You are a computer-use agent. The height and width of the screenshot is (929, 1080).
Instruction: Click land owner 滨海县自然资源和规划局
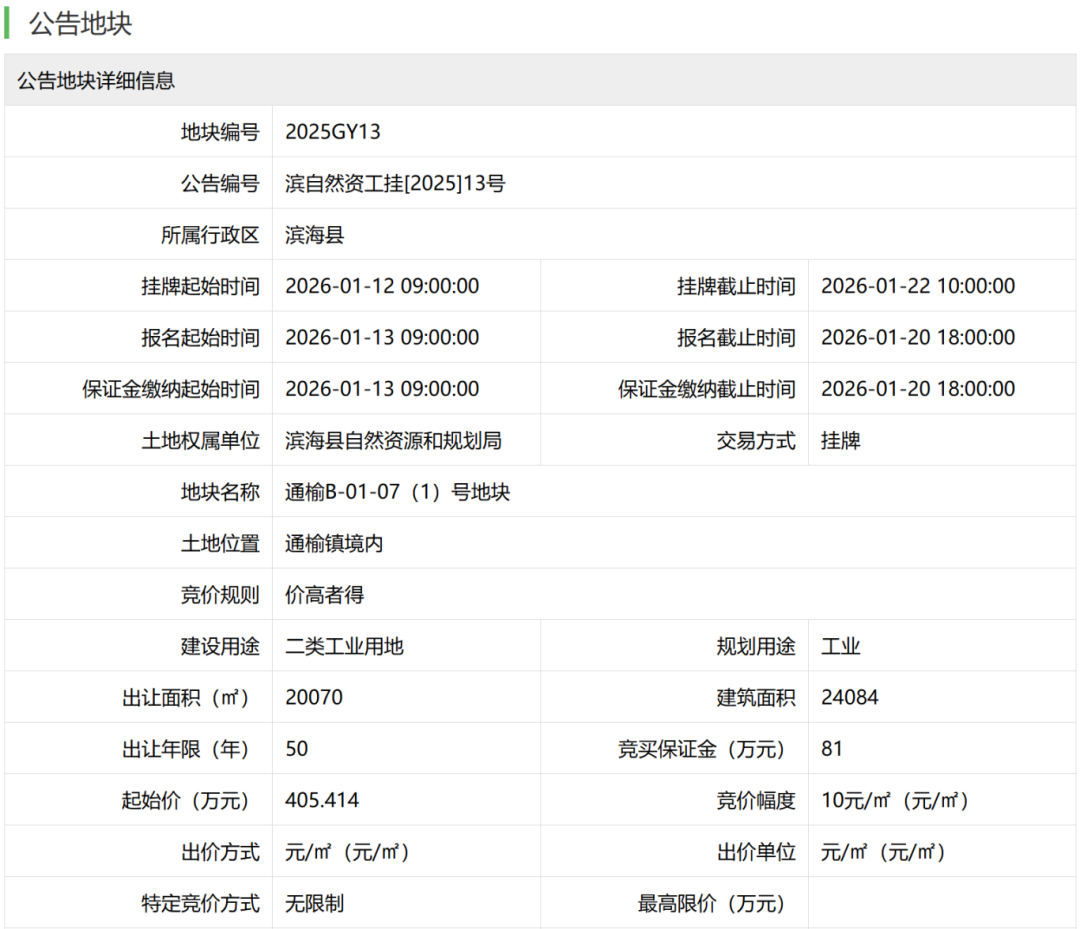click(x=393, y=441)
